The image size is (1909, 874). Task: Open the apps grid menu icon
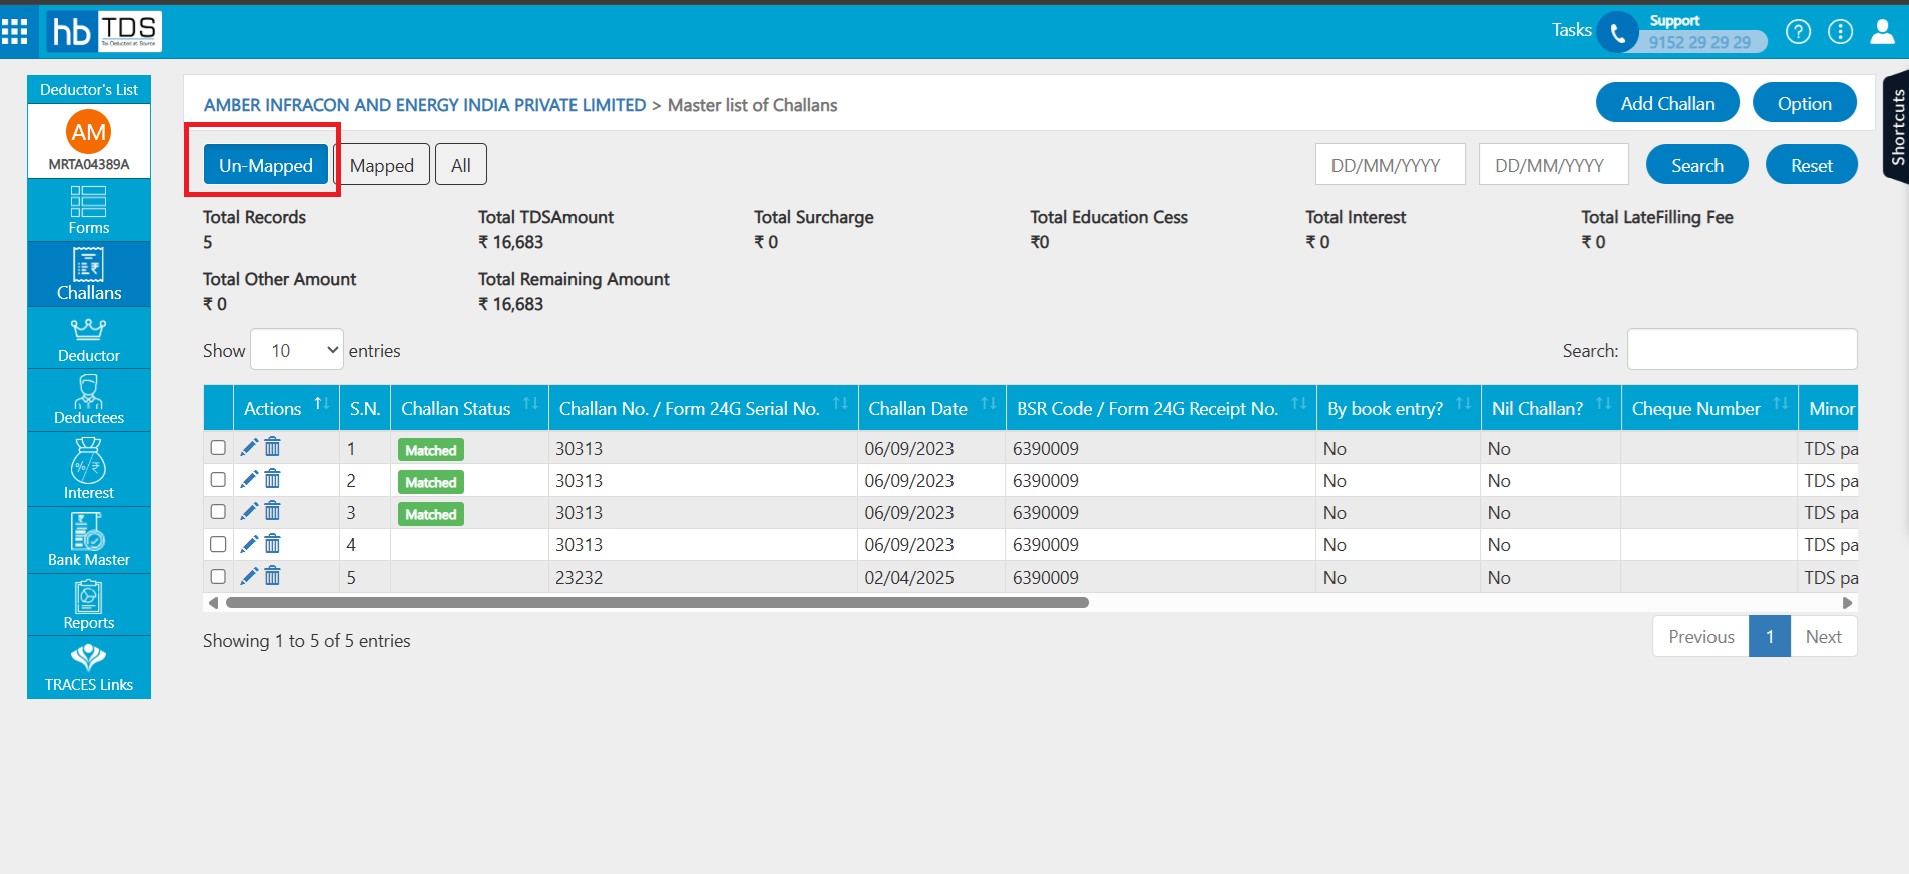(x=14, y=31)
